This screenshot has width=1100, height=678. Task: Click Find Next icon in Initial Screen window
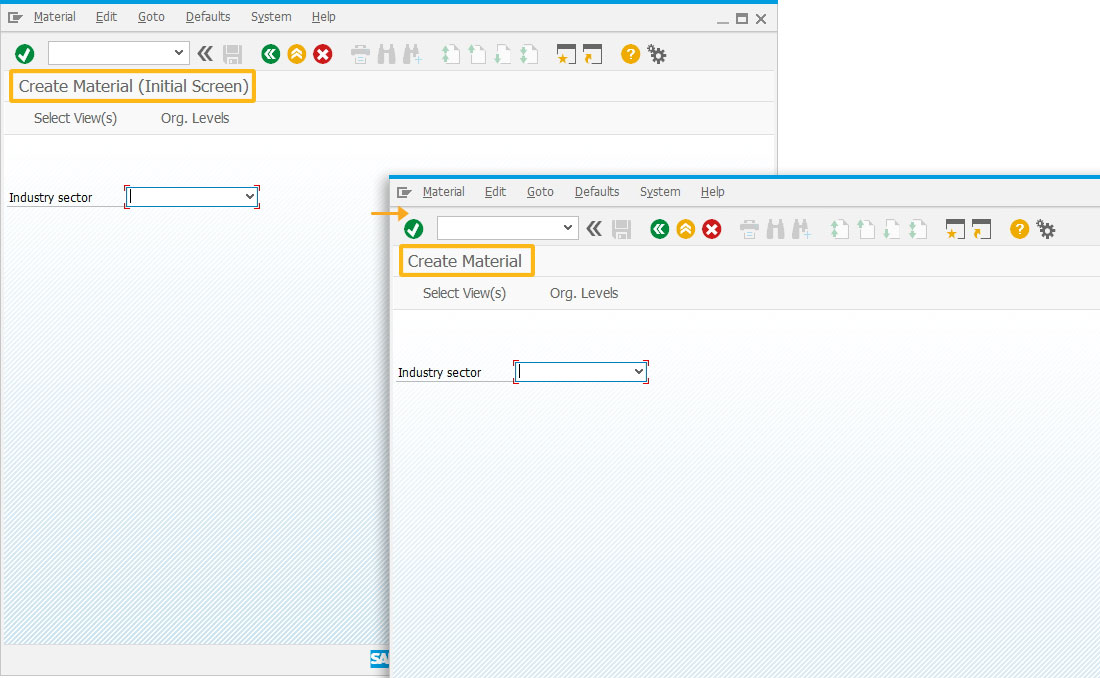click(x=412, y=54)
